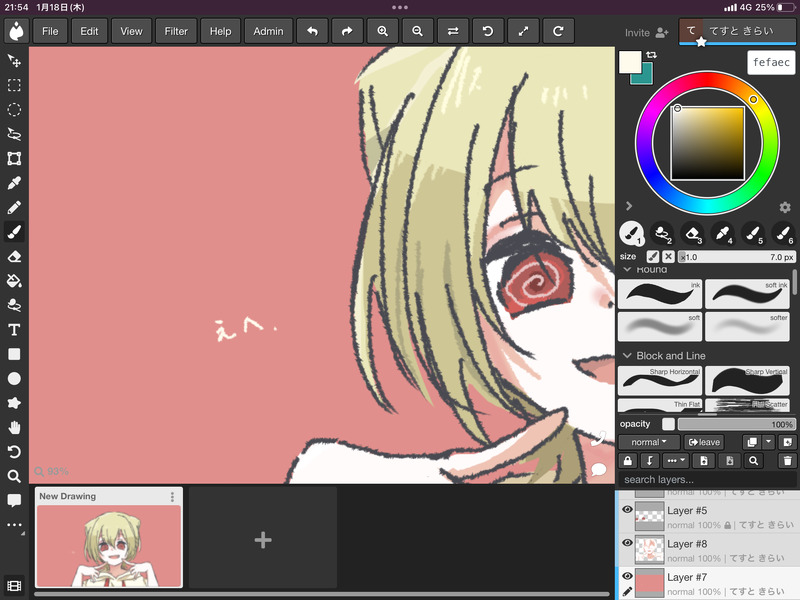Toggle the layer lock button
The height and width of the screenshot is (600, 800).
pos(628,461)
